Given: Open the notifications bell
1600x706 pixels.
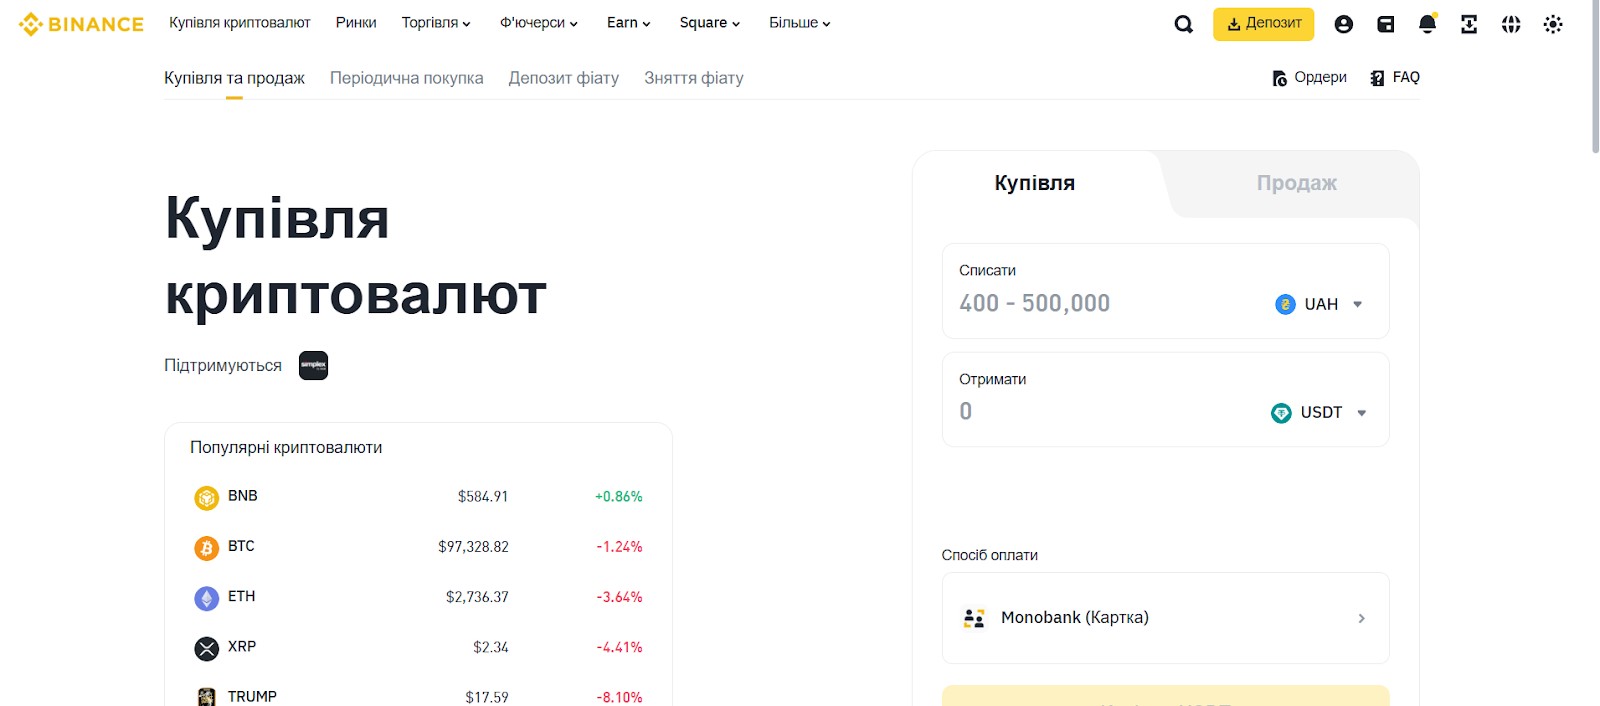Looking at the screenshot, I should (1427, 24).
